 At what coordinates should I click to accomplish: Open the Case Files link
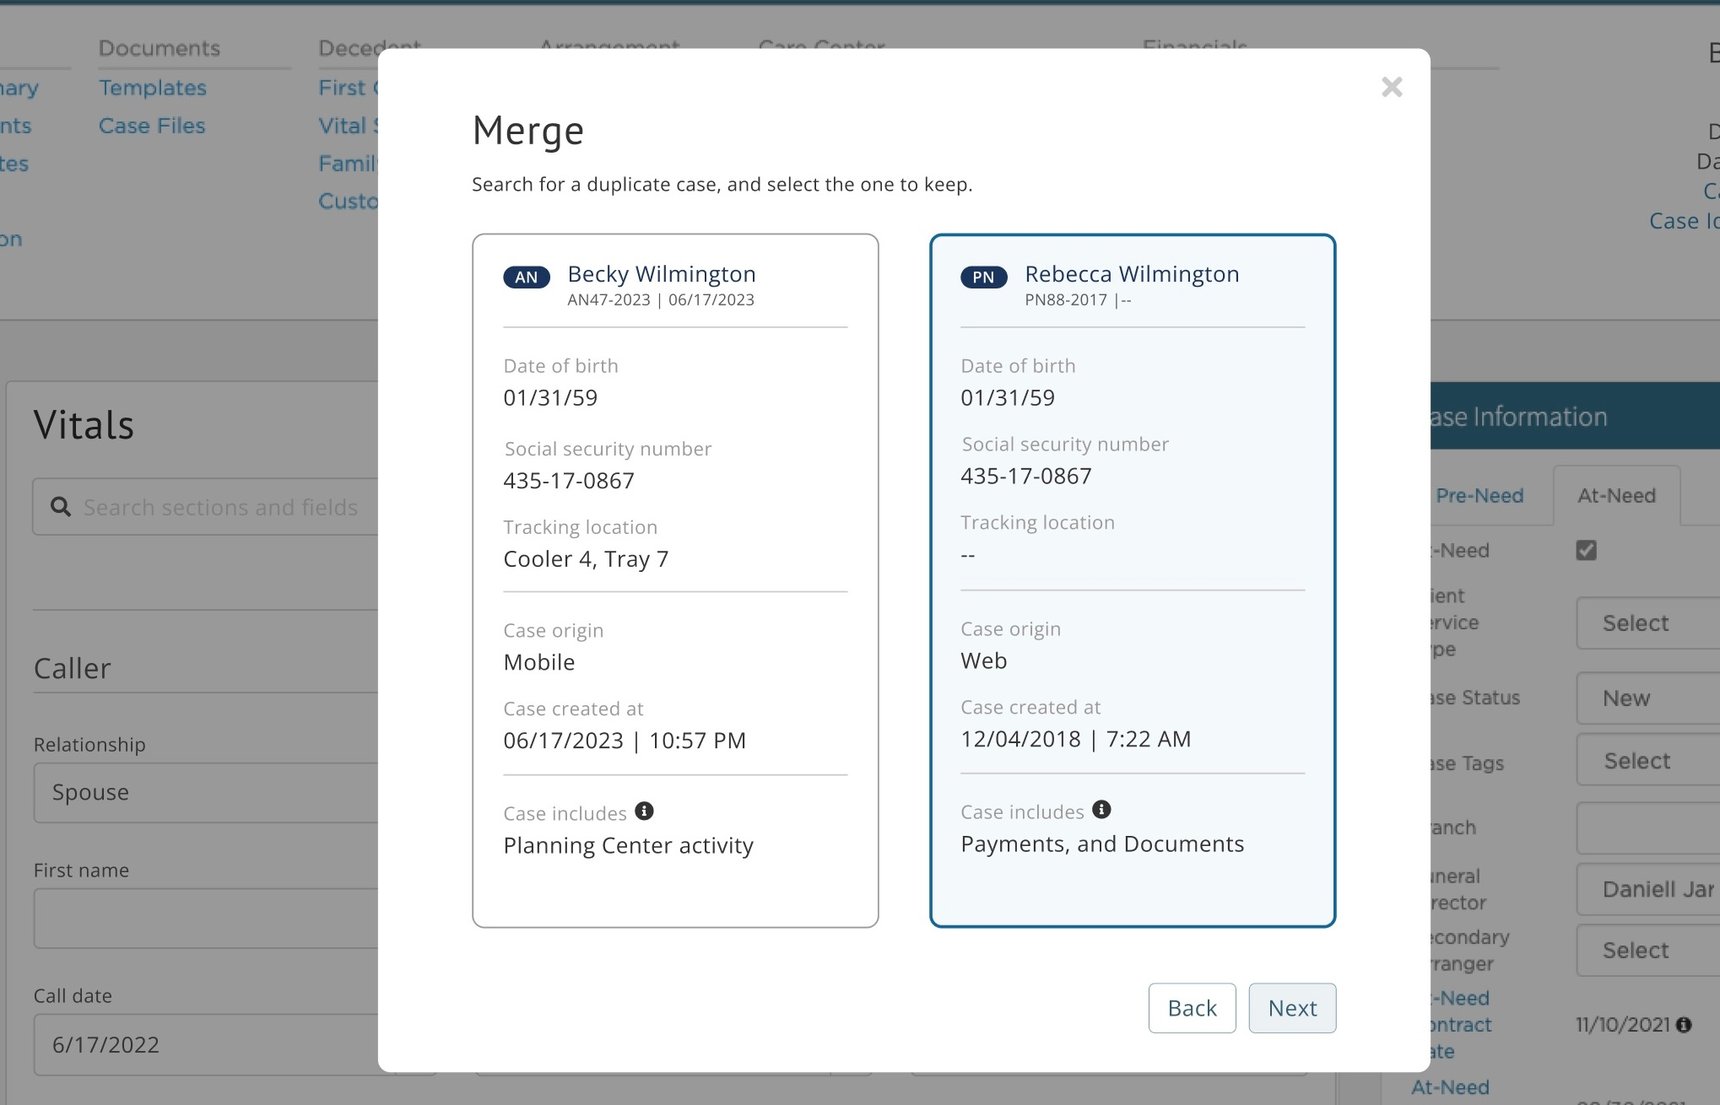pyautogui.click(x=151, y=125)
